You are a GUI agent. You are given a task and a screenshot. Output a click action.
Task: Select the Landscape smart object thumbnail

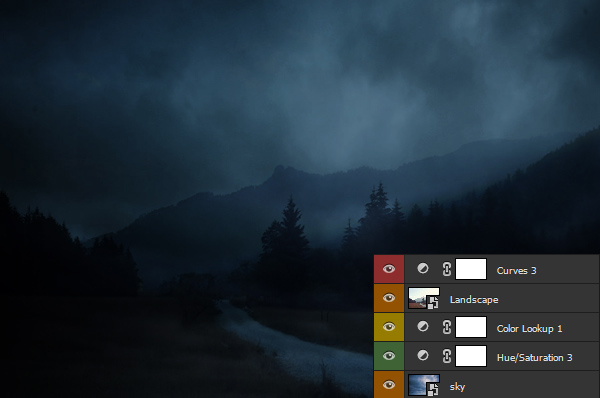[x=424, y=298]
